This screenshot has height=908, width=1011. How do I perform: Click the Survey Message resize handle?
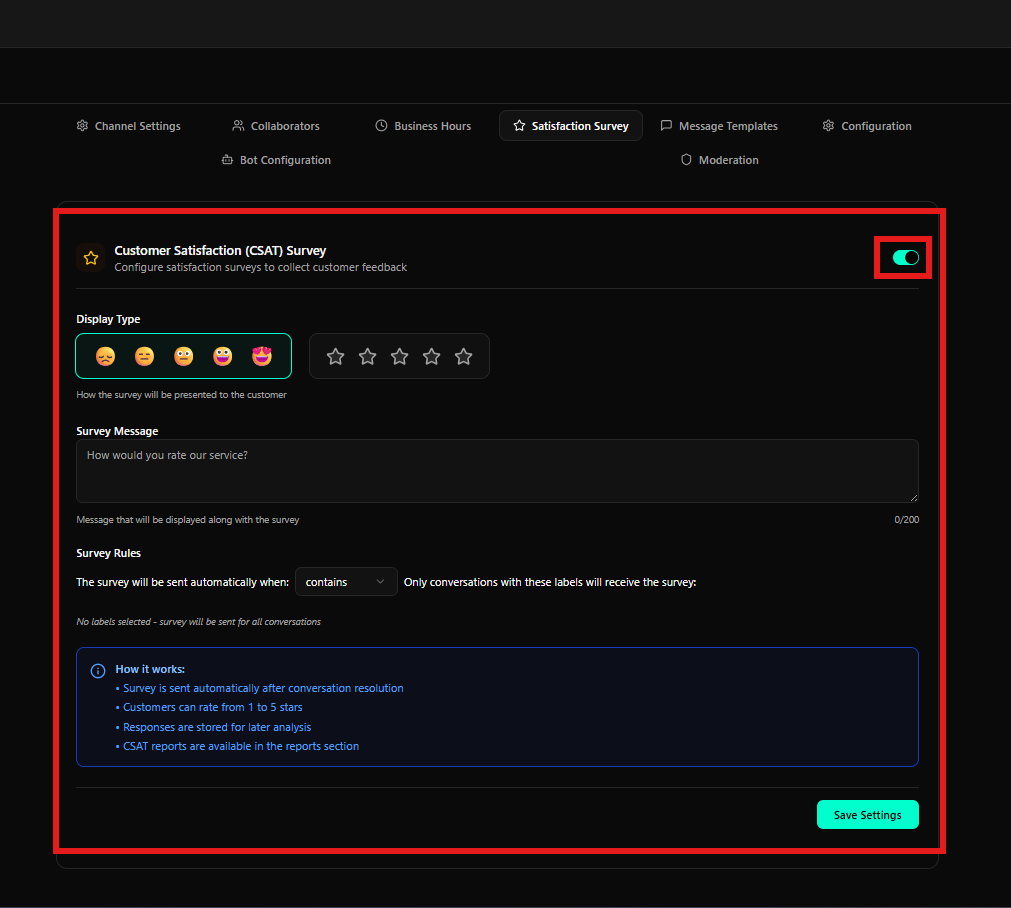(914, 497)
